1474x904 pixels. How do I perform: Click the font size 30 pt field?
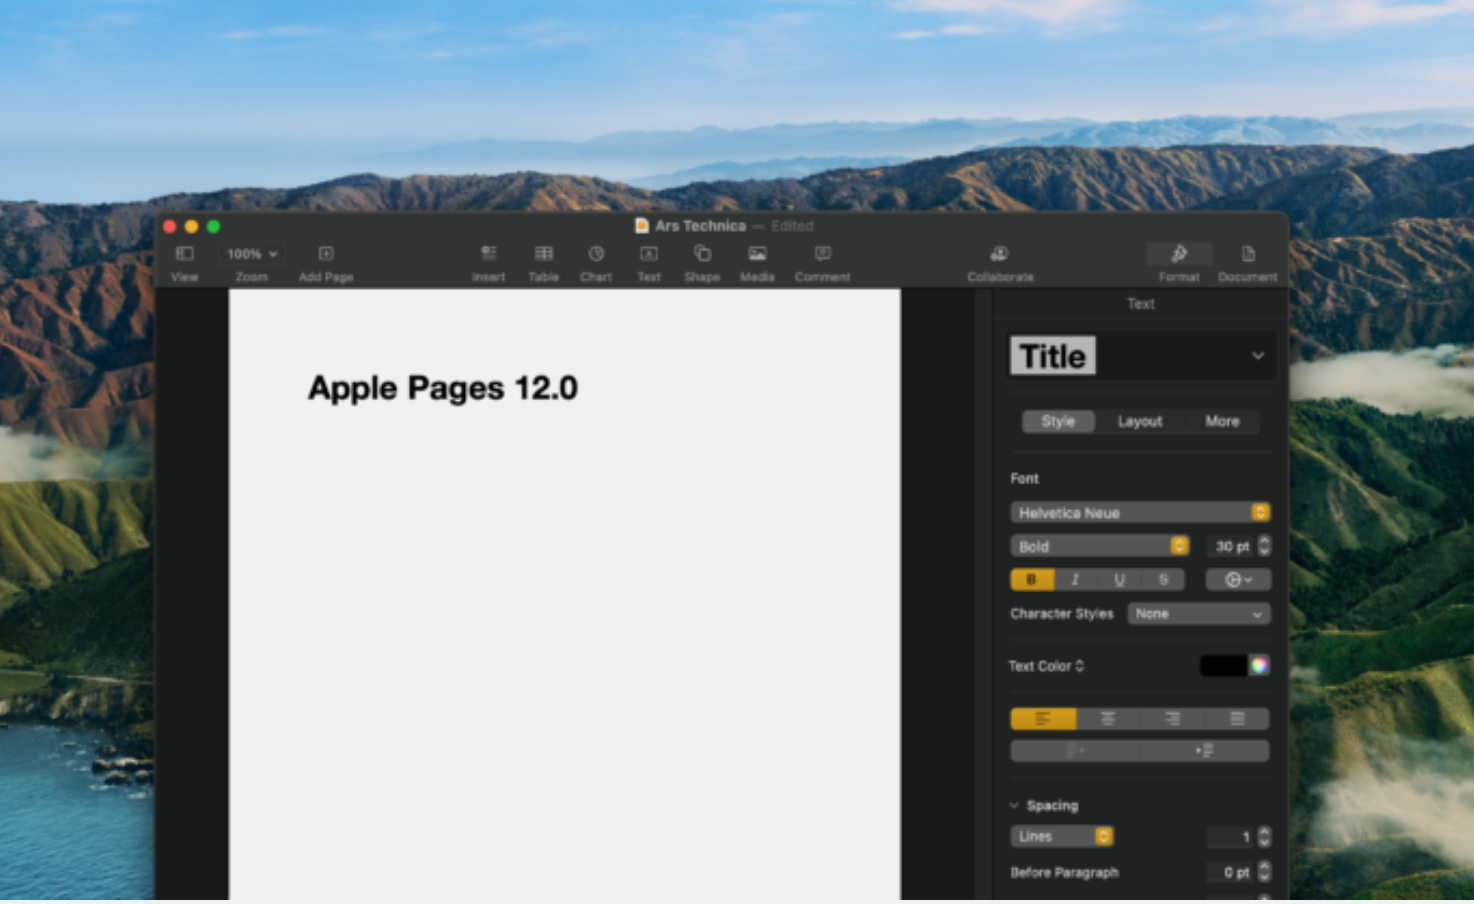1230,547
